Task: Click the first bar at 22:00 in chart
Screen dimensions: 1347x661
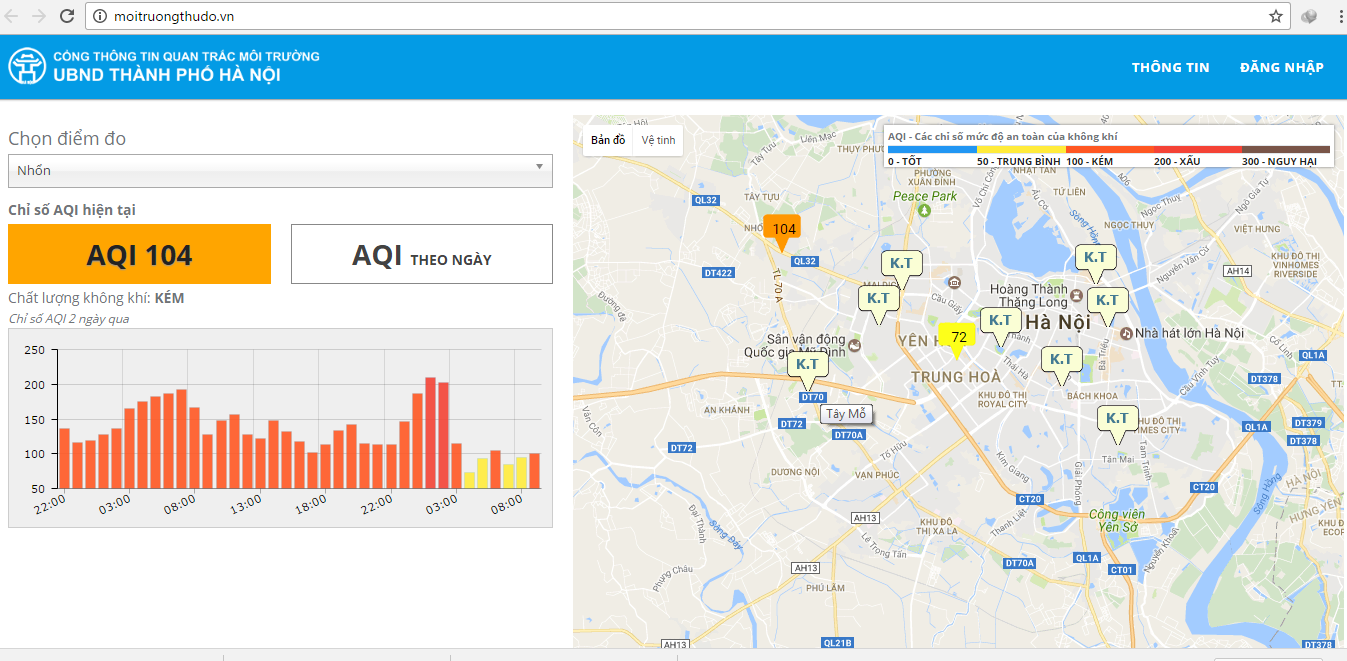Action: (x=64, y=458)
